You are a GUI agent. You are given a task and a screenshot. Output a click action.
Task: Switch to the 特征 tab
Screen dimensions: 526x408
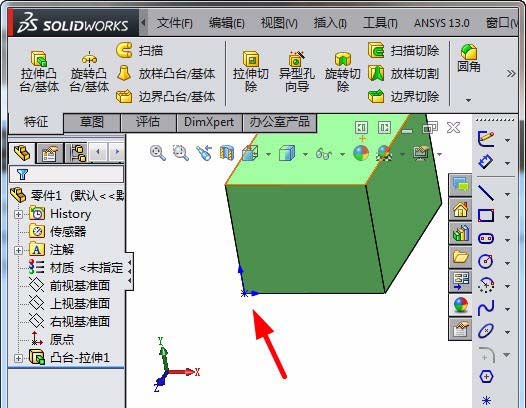click(36, 122)
